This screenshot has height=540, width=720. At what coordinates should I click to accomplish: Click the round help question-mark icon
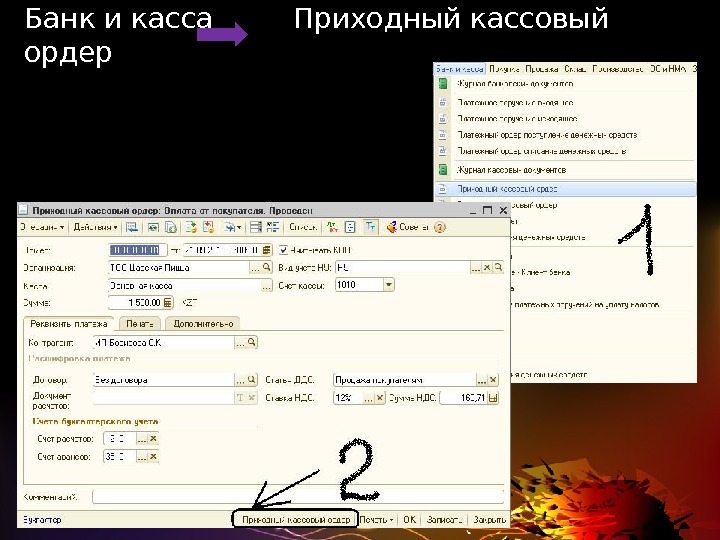click(440, 227)
